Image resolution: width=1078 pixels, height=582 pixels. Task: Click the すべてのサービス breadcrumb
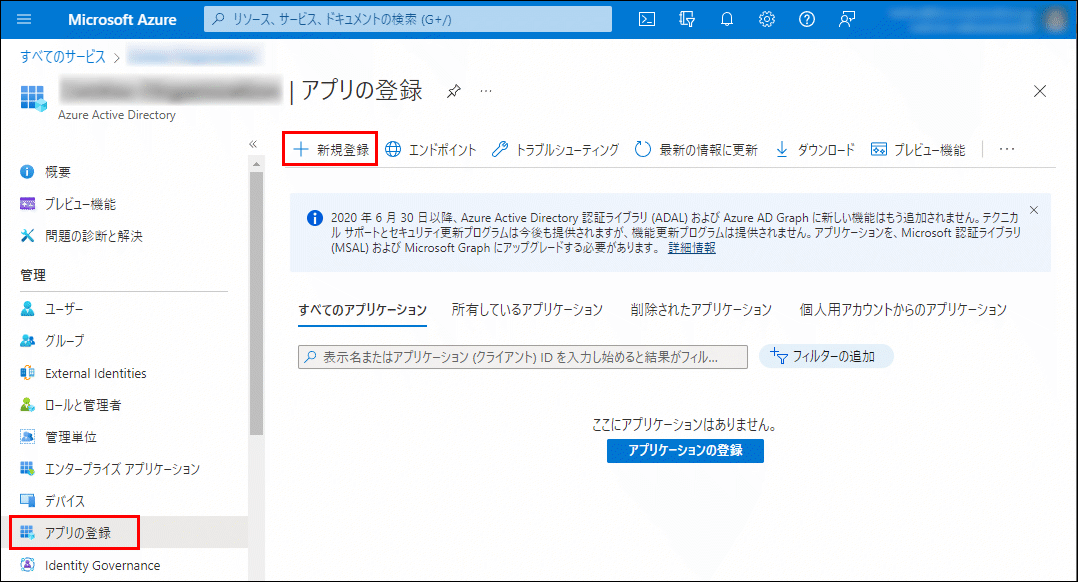coord(63,56)
